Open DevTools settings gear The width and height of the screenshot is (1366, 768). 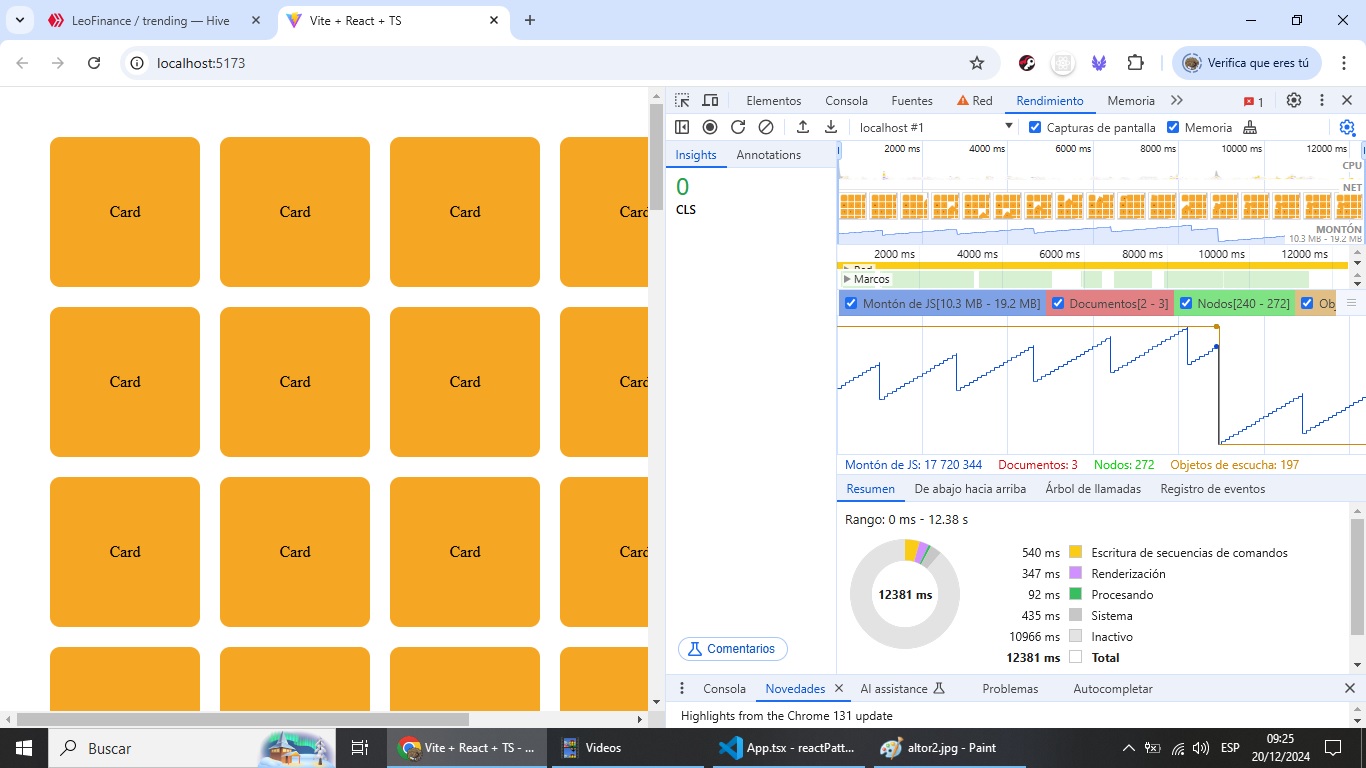(1294, 101)
